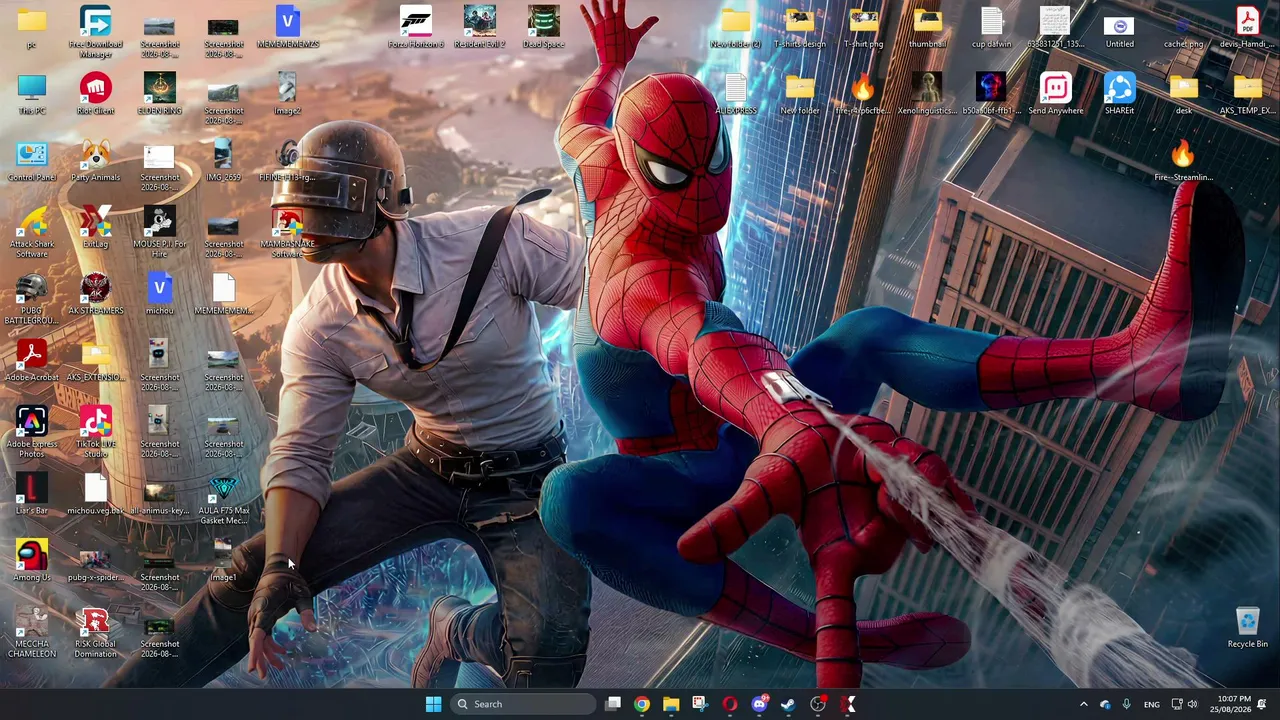Select the Forza Horizon 6 desktop shortcut
The image size is (1280, 720).
click(x=415, y=28)
